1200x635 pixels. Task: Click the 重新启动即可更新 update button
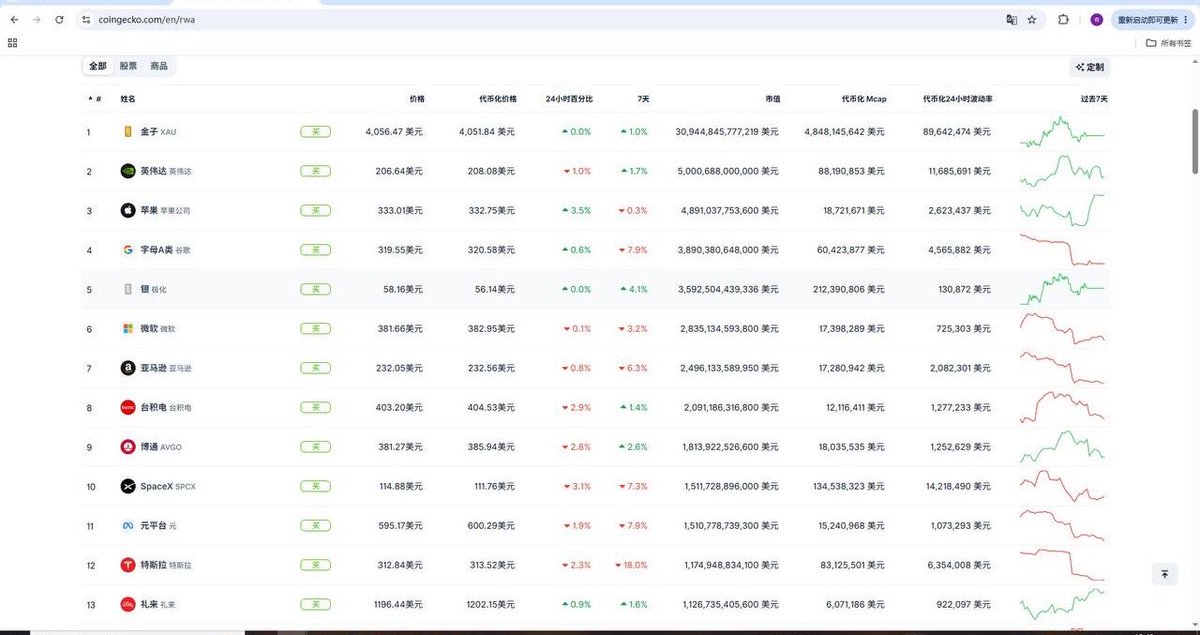tap(1151, 20)
